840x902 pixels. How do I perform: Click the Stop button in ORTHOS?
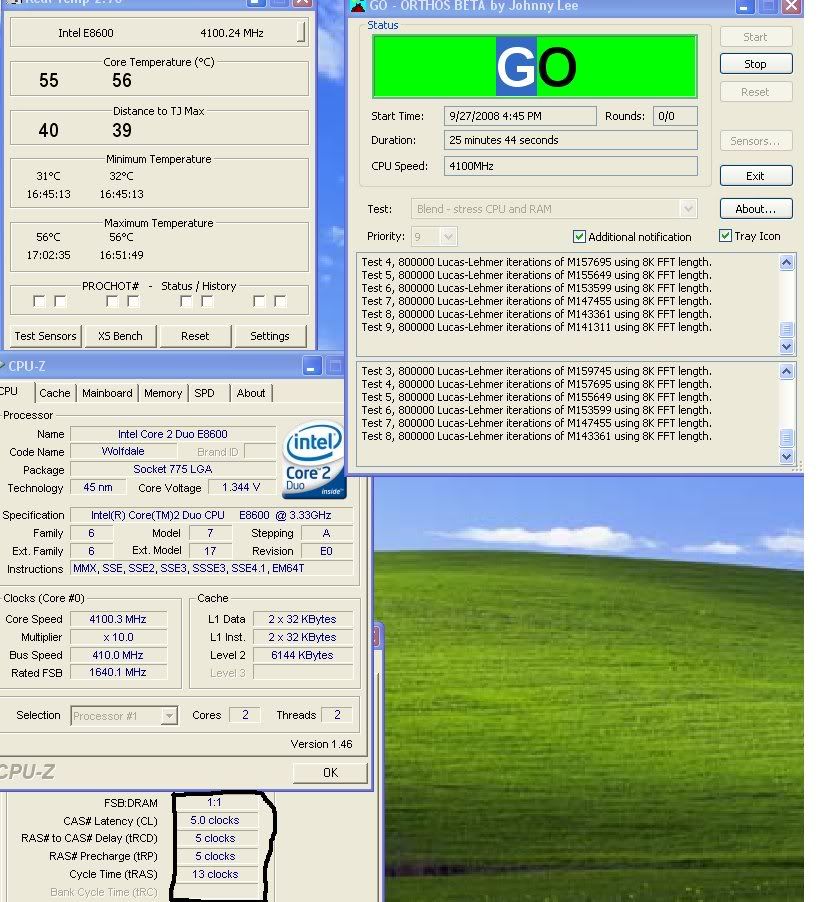pyautogui.click(x=755, y=64)
